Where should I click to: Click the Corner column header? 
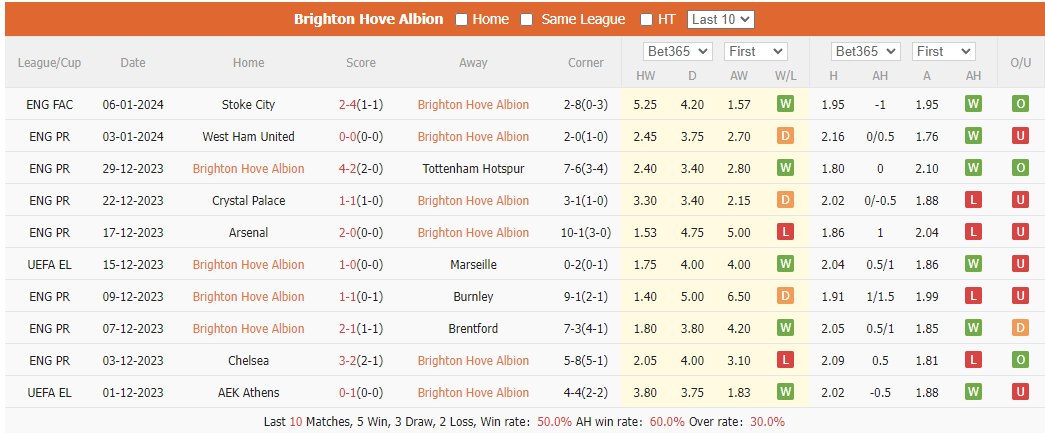(586, 63)
